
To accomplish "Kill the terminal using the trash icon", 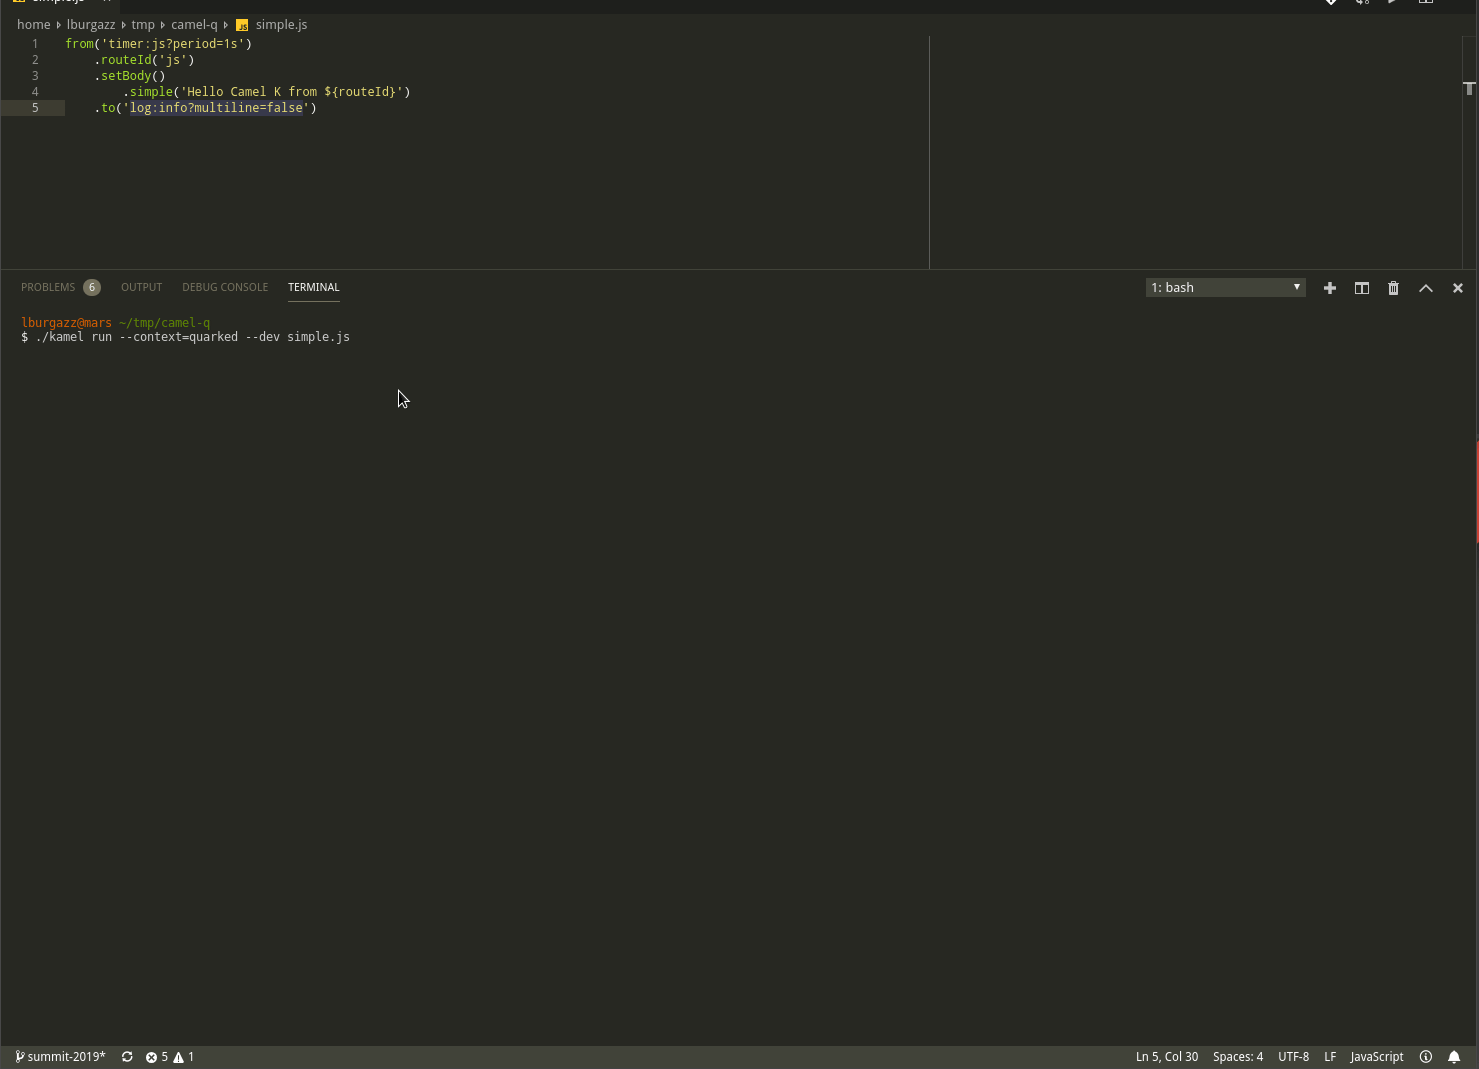I will (1393, 287).
